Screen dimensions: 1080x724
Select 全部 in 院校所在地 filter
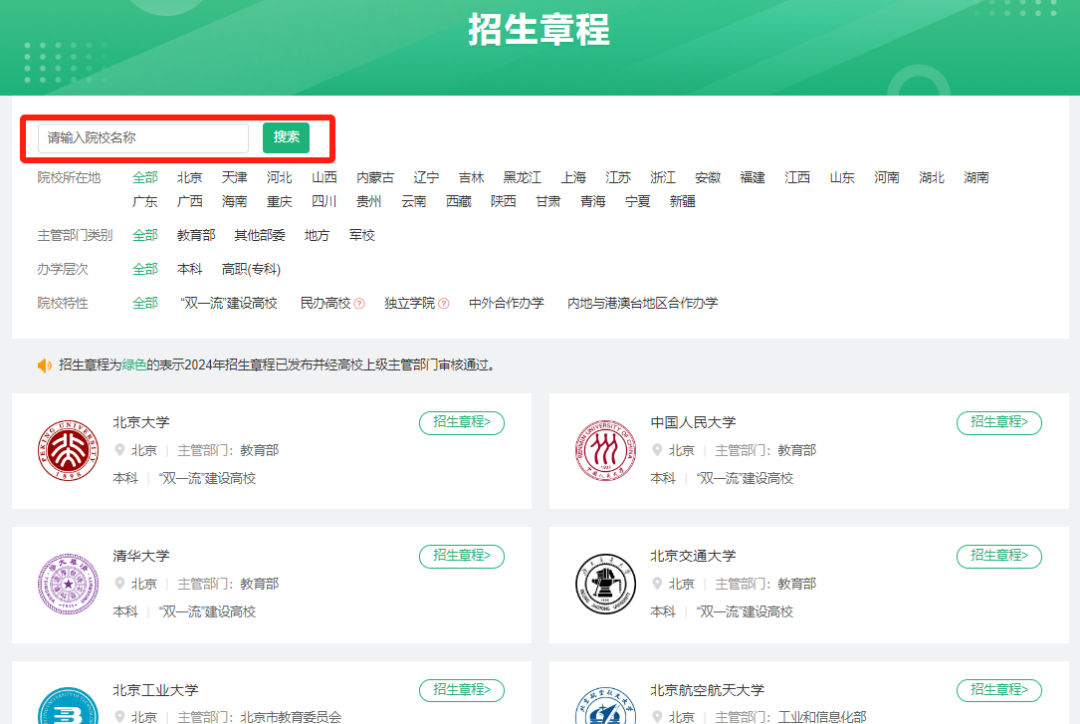click(x=145, y=178)
